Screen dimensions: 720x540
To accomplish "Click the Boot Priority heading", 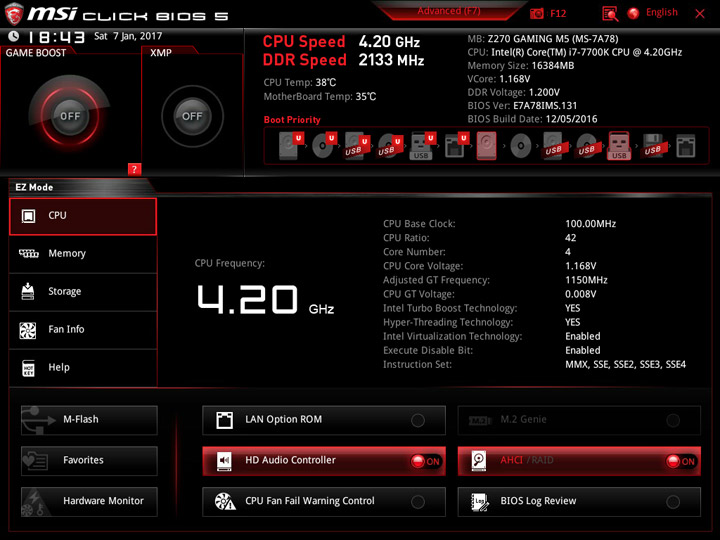I will coord(292,120).
